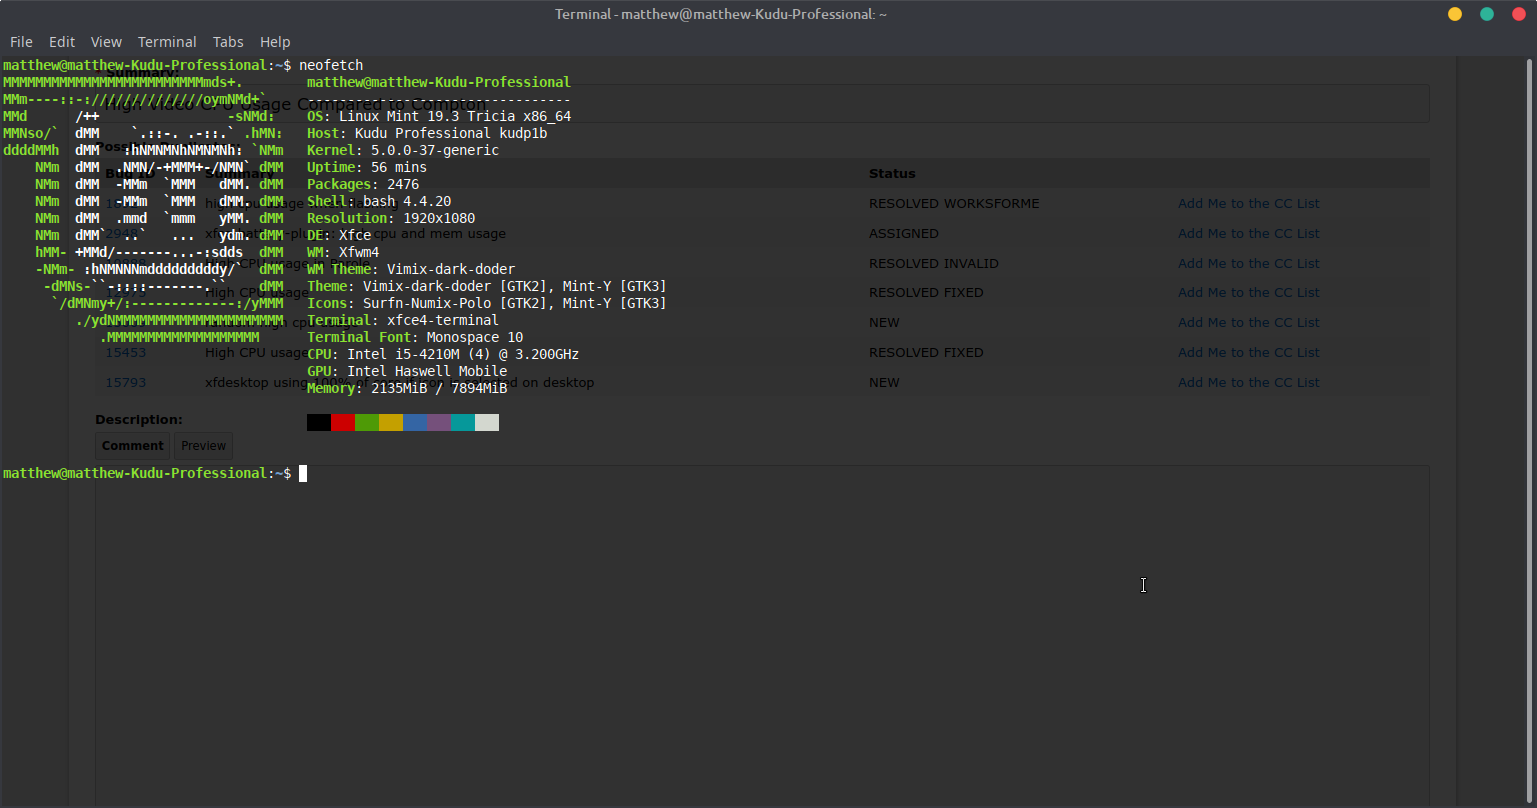Open bug 15793 link

[126, 382]
